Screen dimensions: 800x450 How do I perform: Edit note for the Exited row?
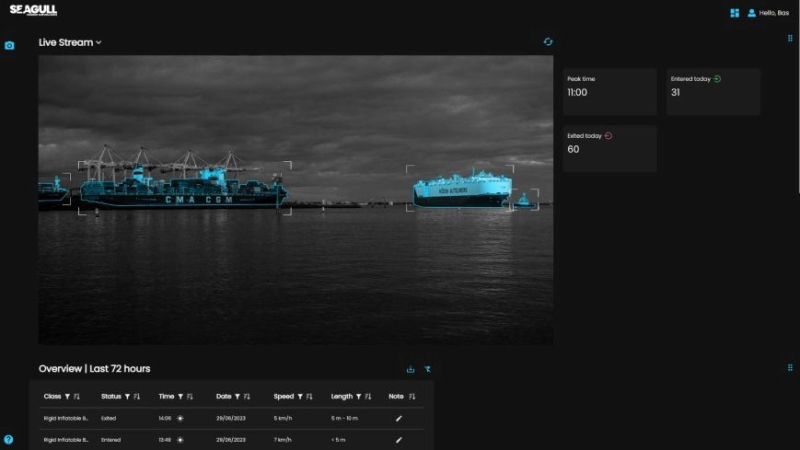tap(399, 418)
